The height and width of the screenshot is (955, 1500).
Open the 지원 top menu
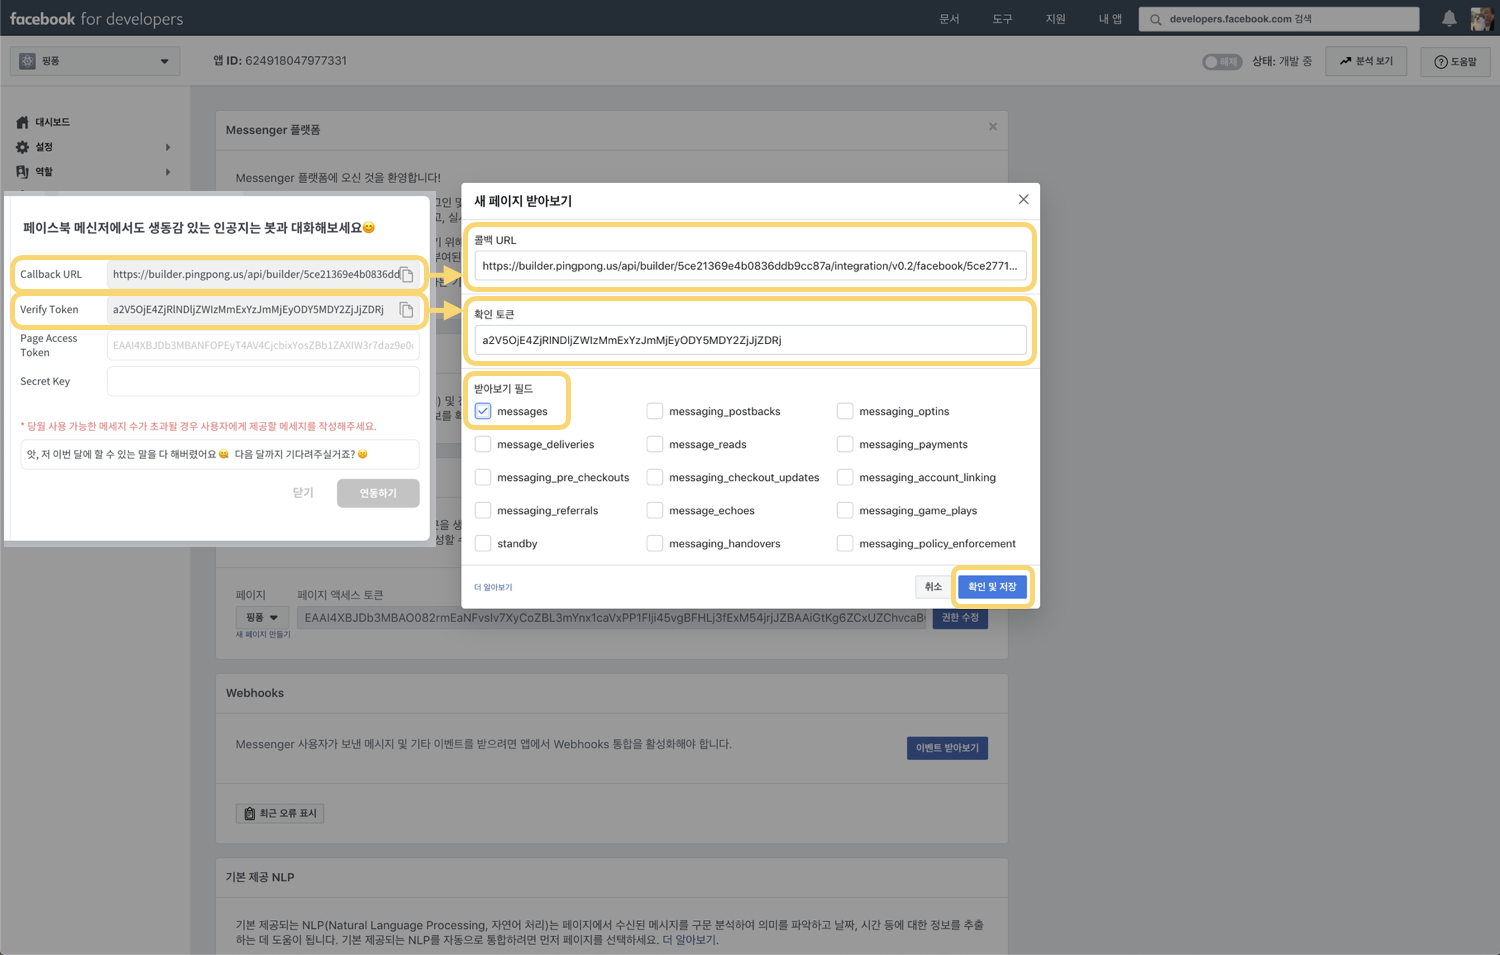tap(1055, 19)
